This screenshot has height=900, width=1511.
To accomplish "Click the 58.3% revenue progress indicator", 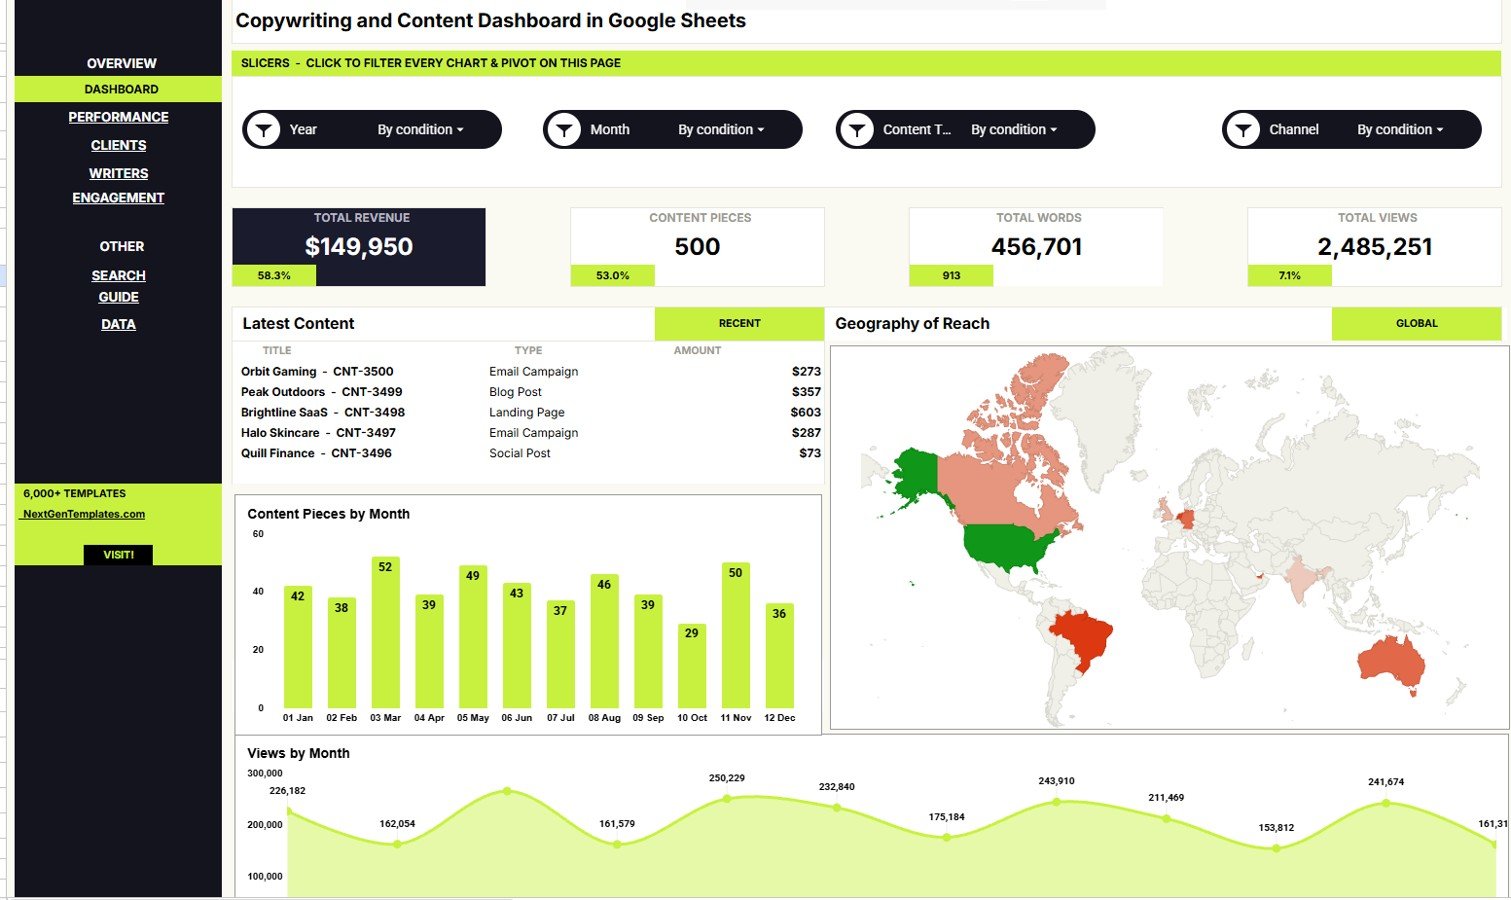I will [x=274, y=275].
